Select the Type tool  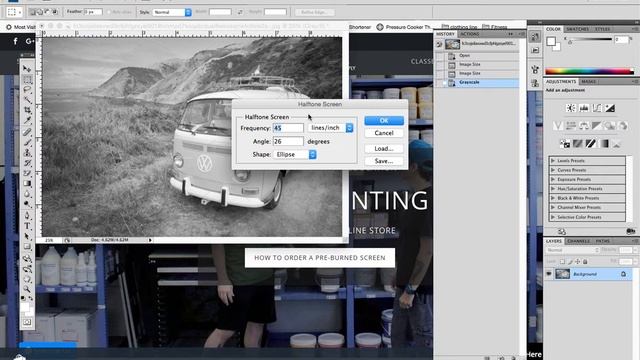27,226
